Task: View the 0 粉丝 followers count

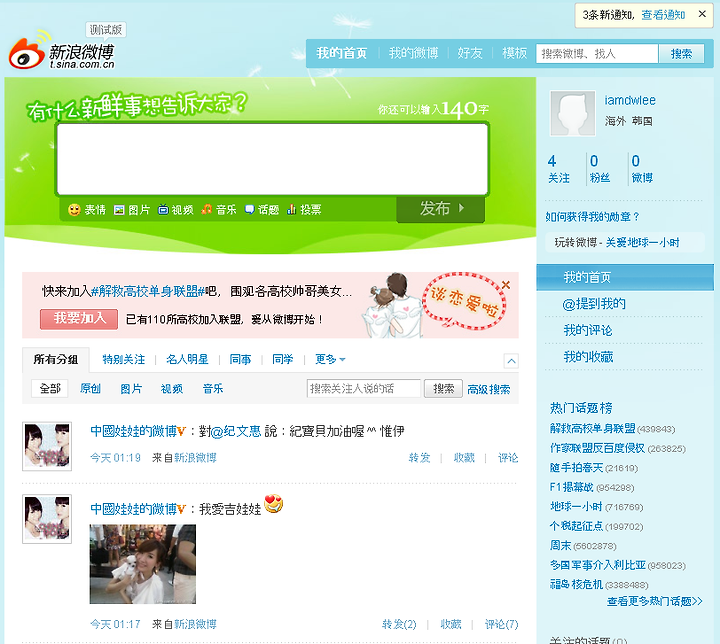Action: point(600,169)
